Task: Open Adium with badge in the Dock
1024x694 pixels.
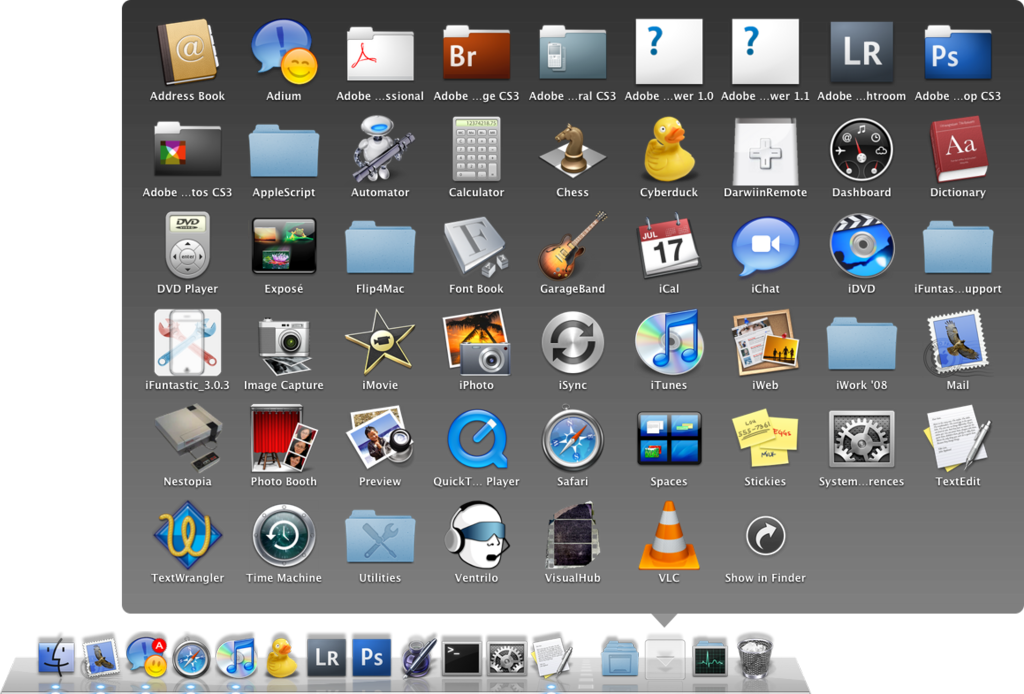Action: 147,655
